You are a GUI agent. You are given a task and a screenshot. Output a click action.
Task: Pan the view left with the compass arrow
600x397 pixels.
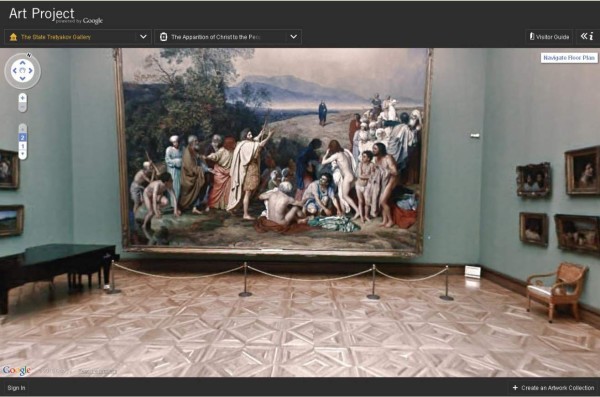[x=15, y=70]
